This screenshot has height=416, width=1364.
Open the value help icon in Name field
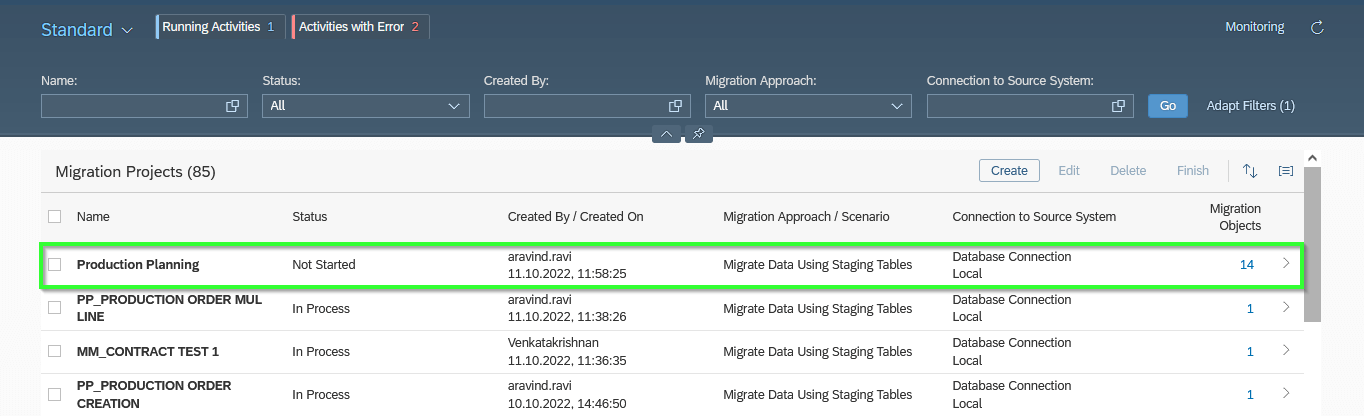click(232, 105)
